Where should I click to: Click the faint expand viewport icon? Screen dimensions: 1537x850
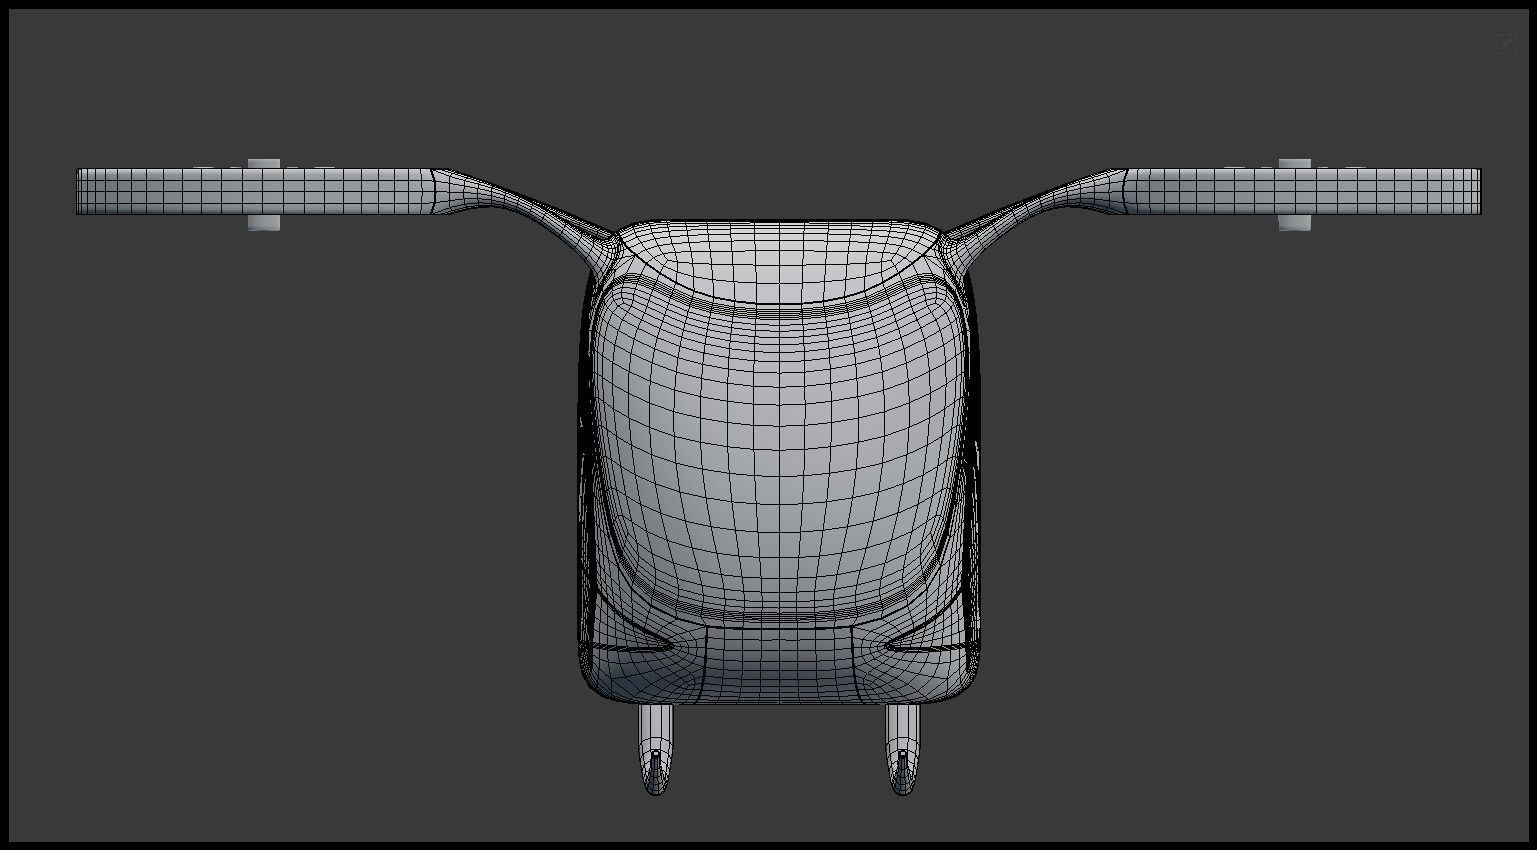pos(1506,44)
